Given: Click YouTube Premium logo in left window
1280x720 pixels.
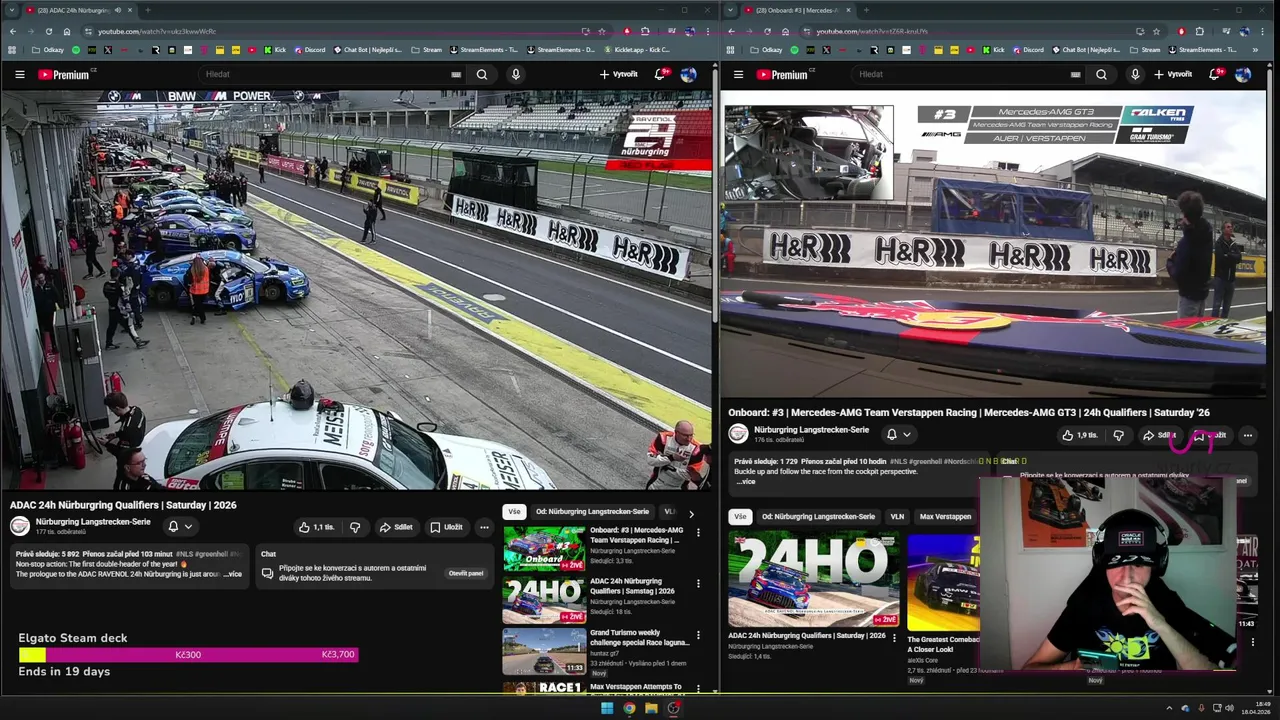Looking at the screenshot, I should [64, 74].
